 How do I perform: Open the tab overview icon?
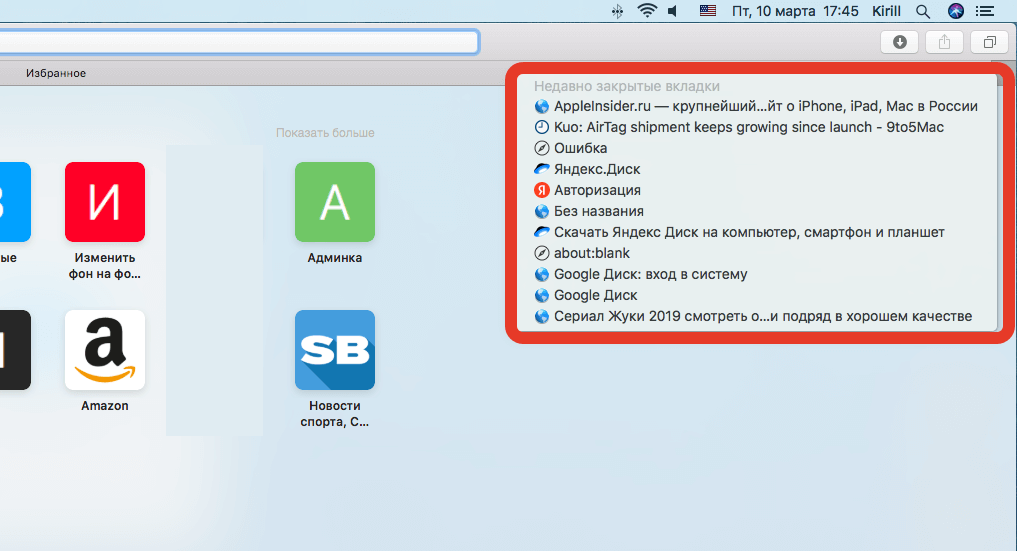click(989, 42)
